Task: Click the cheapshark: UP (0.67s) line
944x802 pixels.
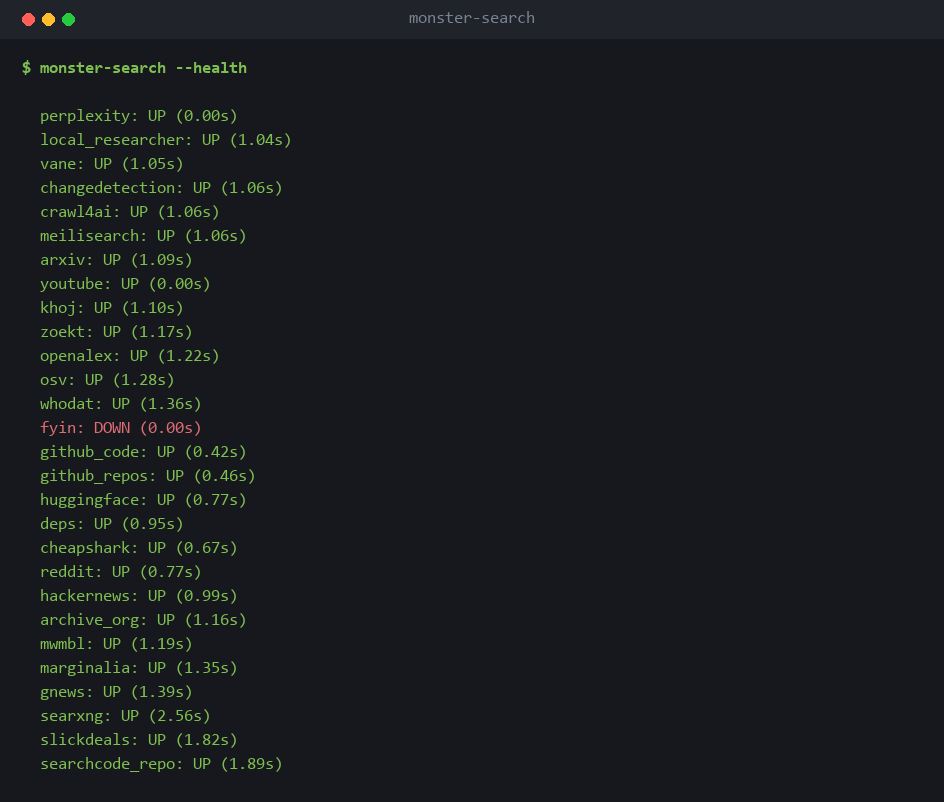Action: [139, 549]
